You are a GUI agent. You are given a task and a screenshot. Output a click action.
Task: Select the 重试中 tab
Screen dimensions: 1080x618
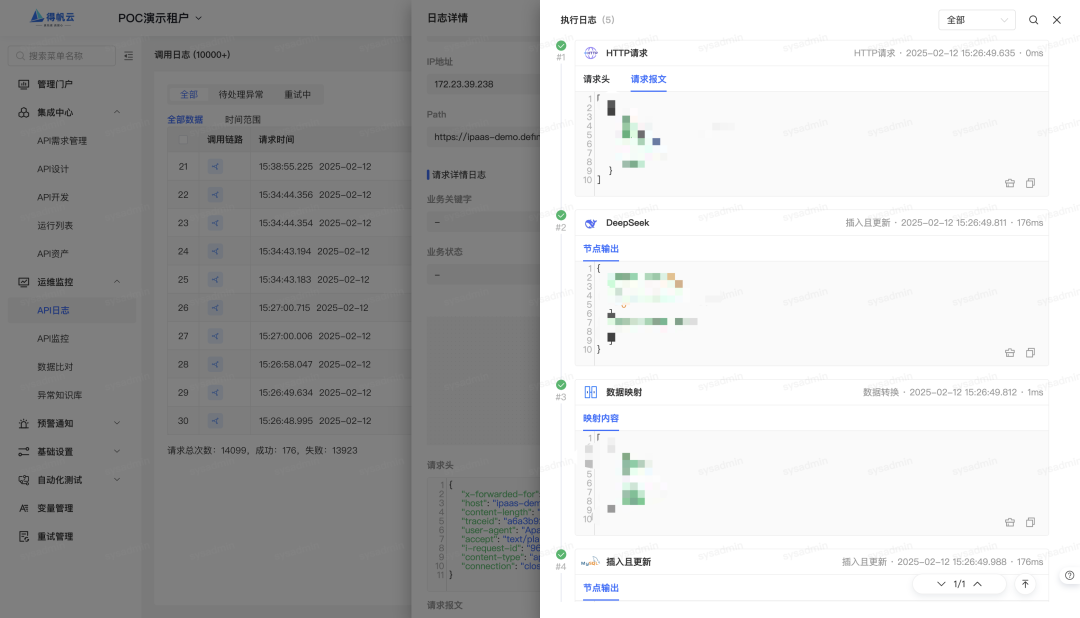tap(298, 94)
